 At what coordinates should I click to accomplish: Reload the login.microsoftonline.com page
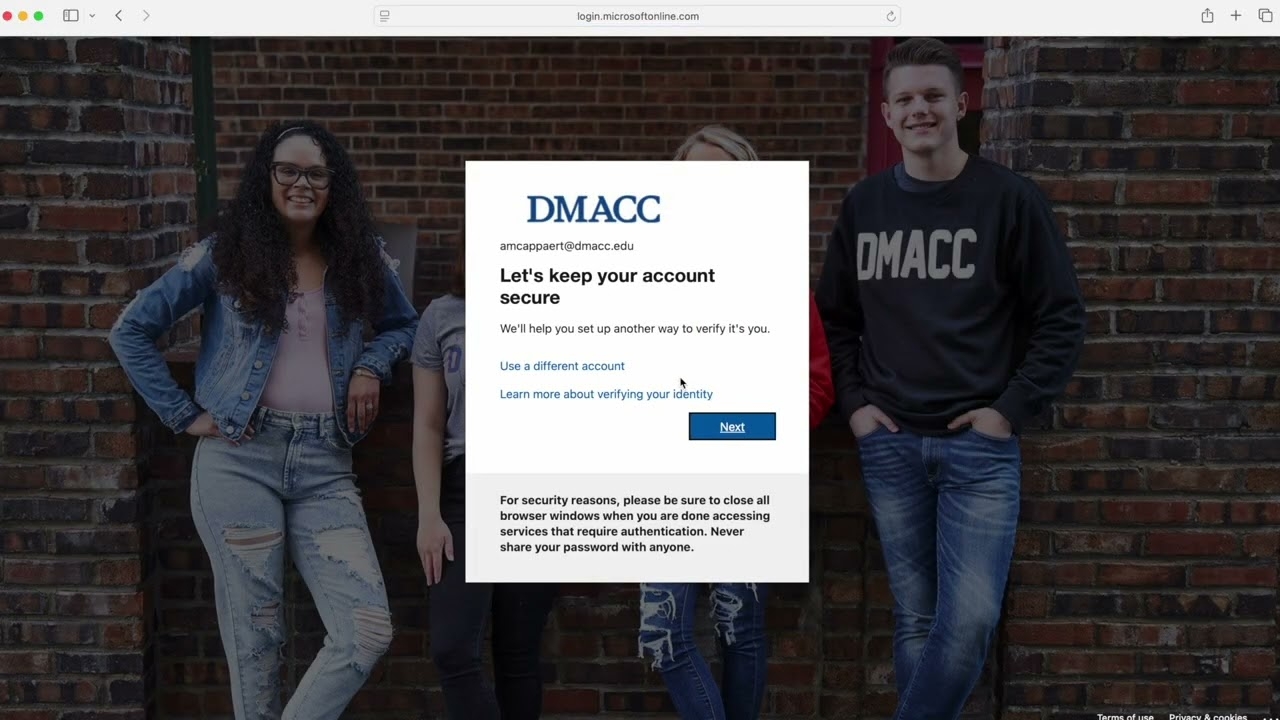pyautogui.click(x=891, y=16)
